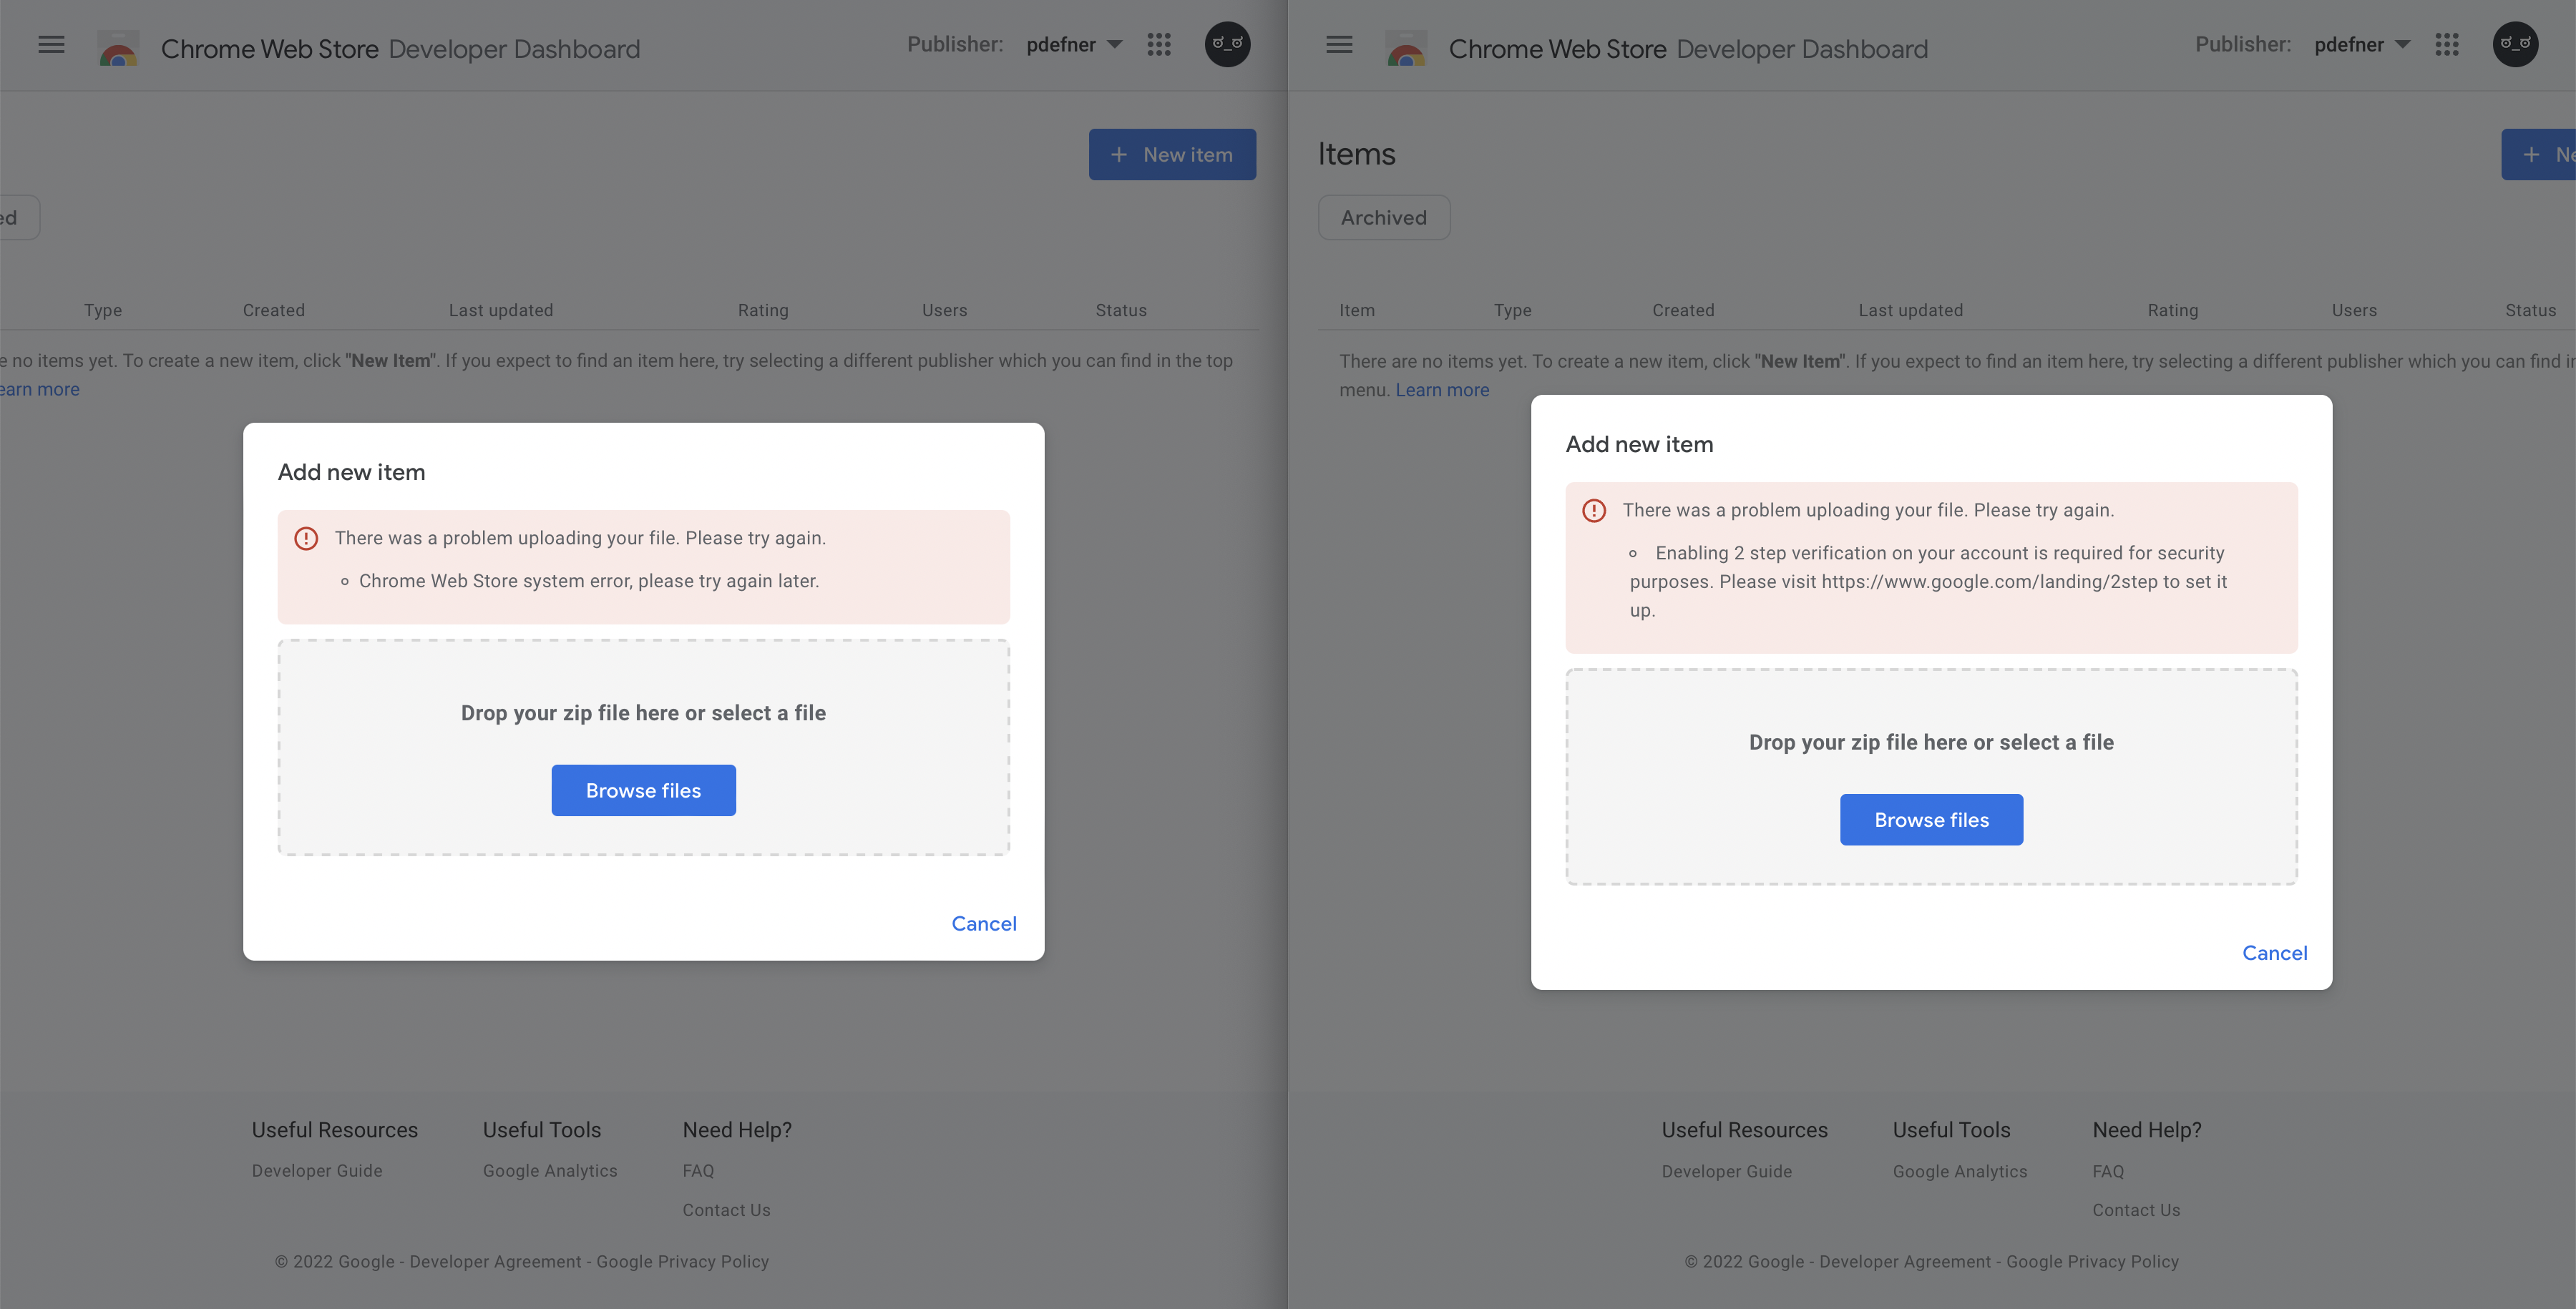Viewport: 2576px width, 1309px height.
Task: Open the hamburger menu in right dashboard
Action: click(x=1339, y=45)
